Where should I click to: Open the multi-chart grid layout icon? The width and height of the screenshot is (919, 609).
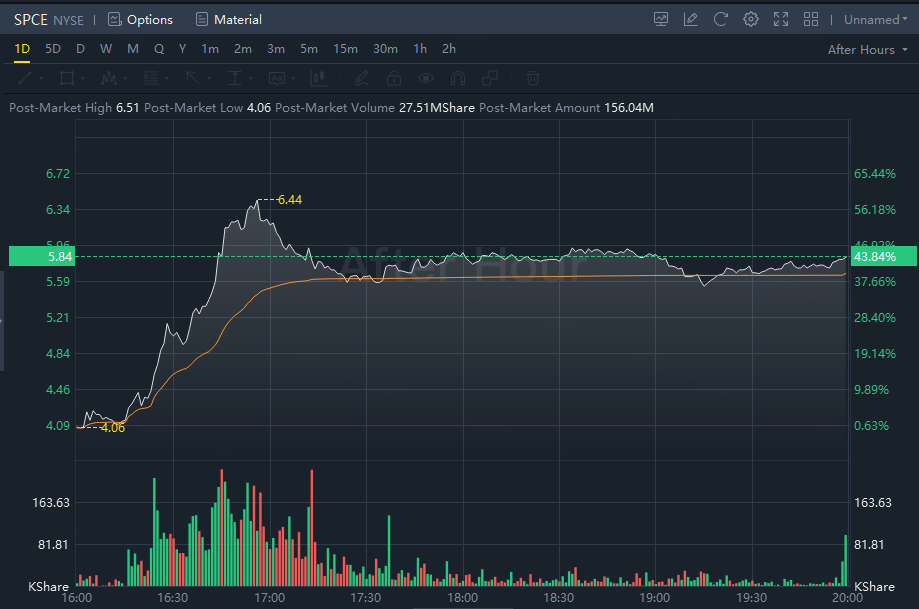point(811,19)
